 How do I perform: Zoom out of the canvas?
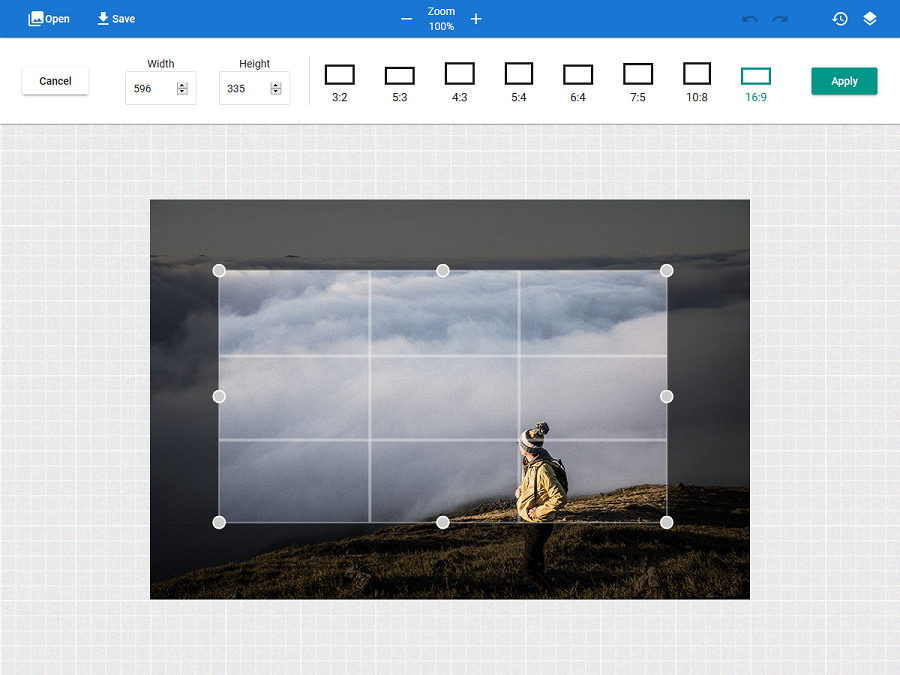(x=406, y=18)
